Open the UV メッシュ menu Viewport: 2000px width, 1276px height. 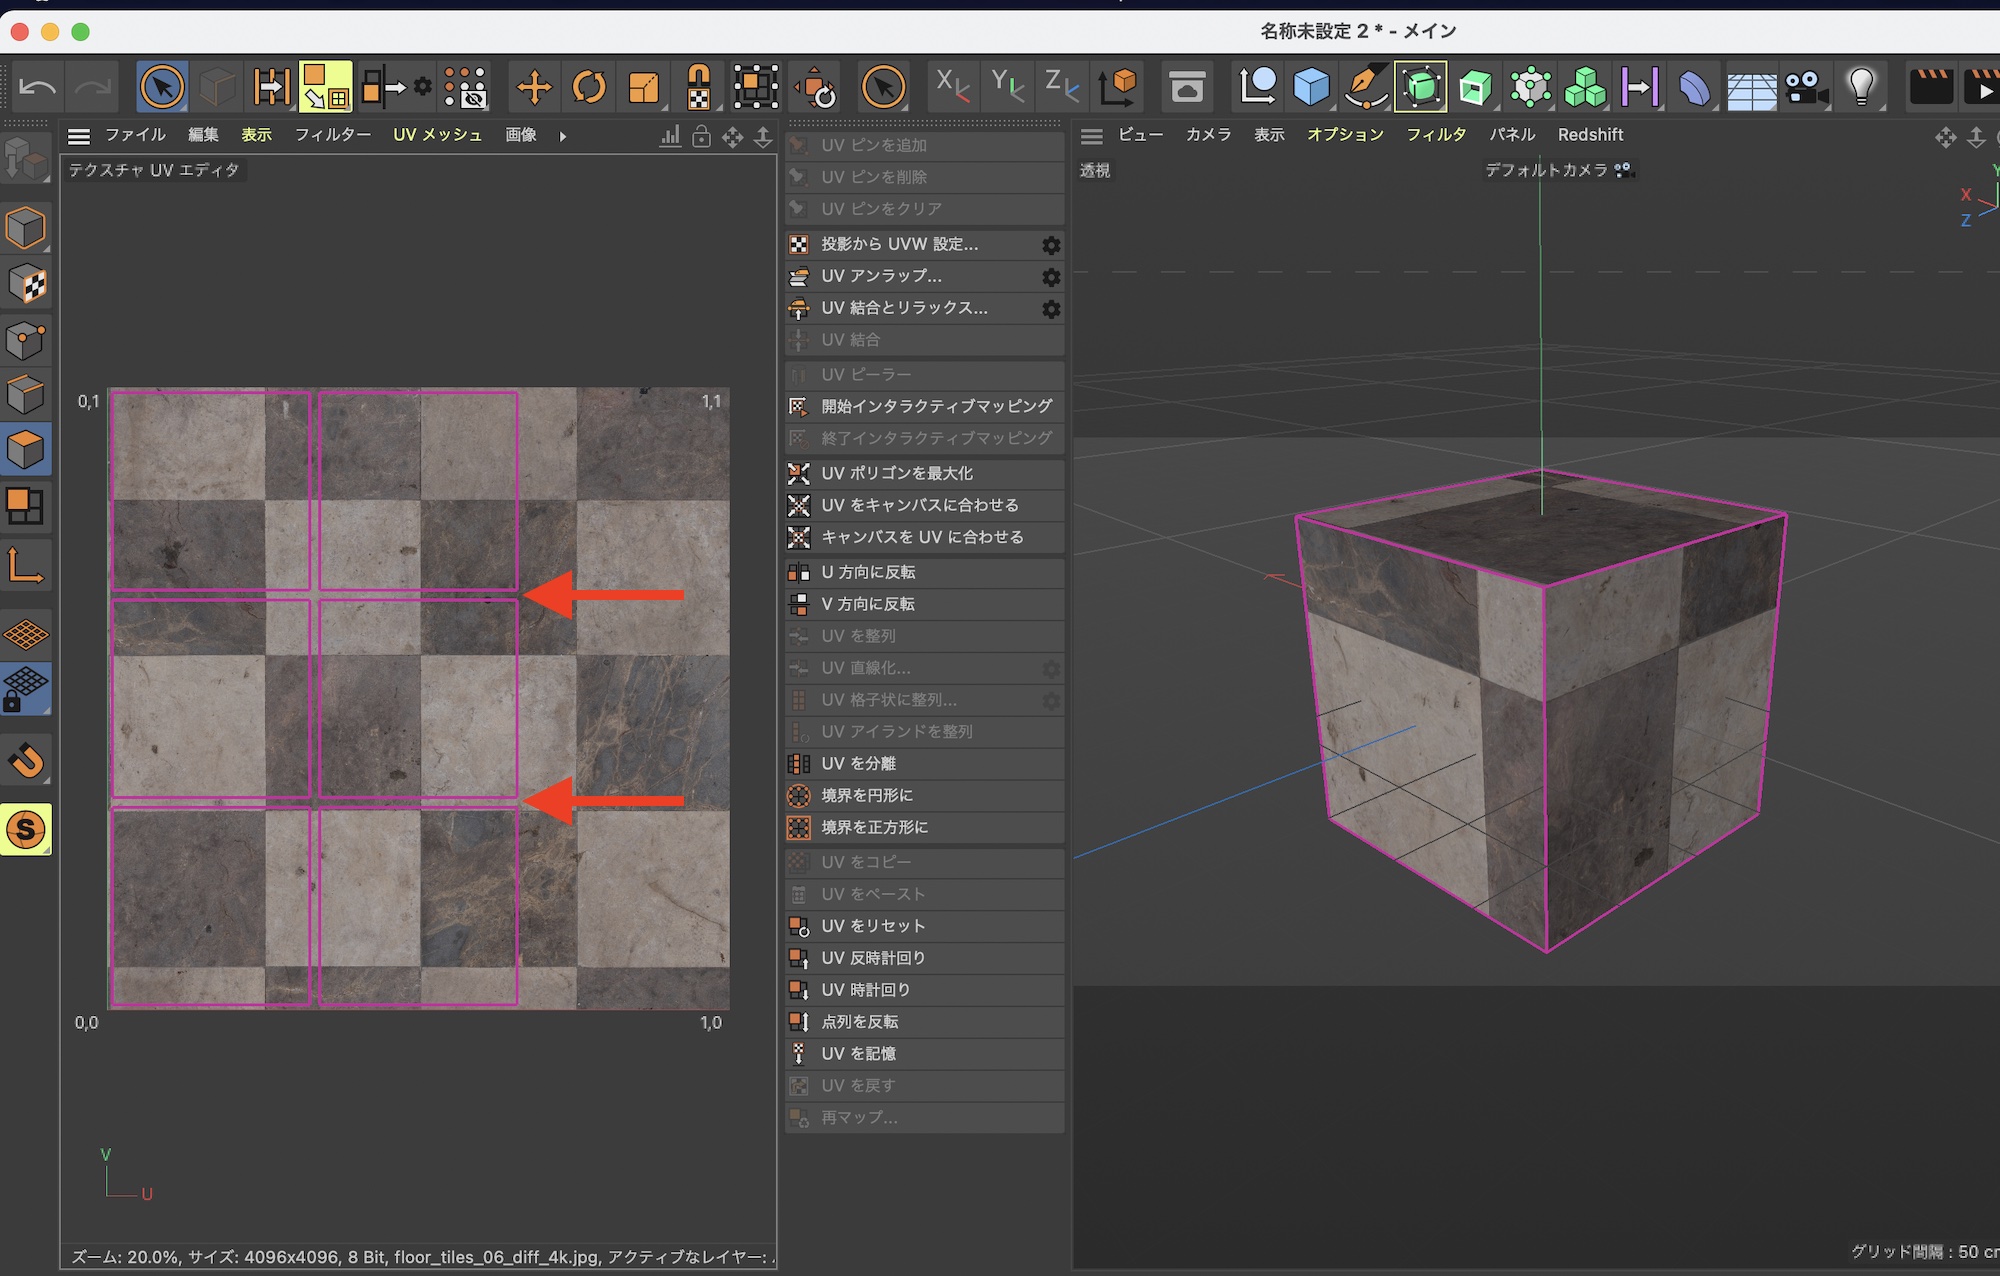click(x=437, y=135)
